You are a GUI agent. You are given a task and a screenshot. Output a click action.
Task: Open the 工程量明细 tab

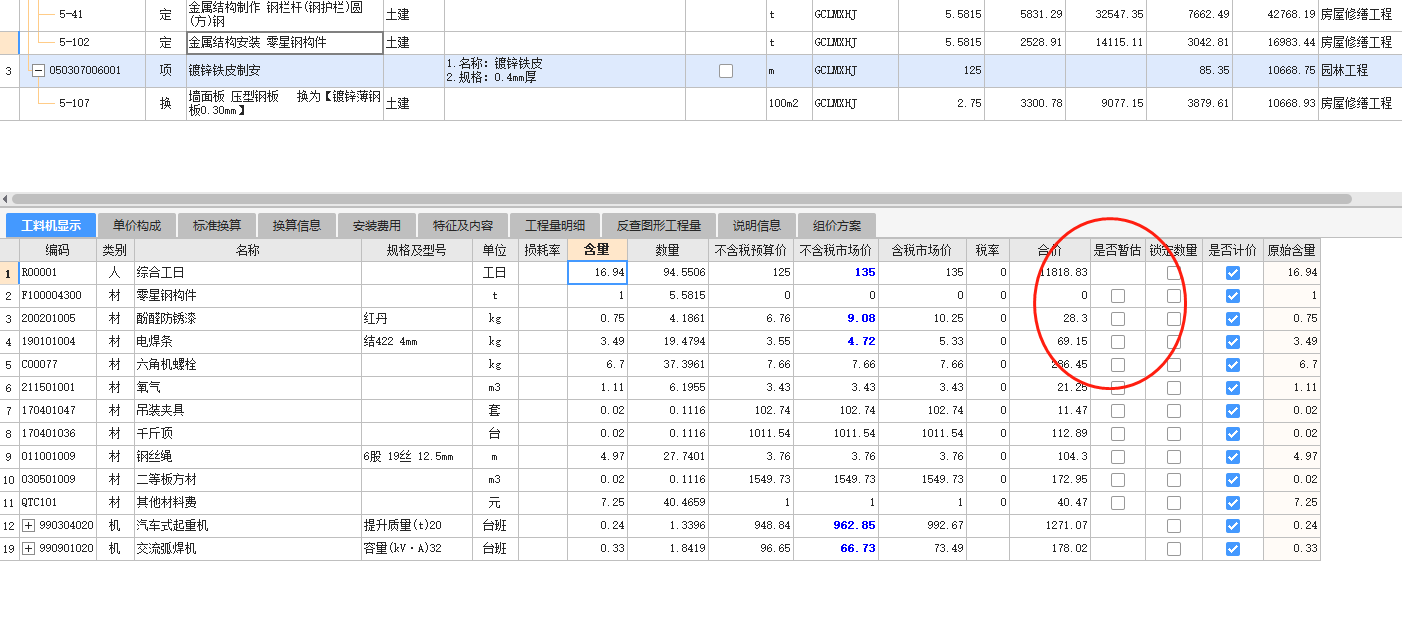pos(555,225)
